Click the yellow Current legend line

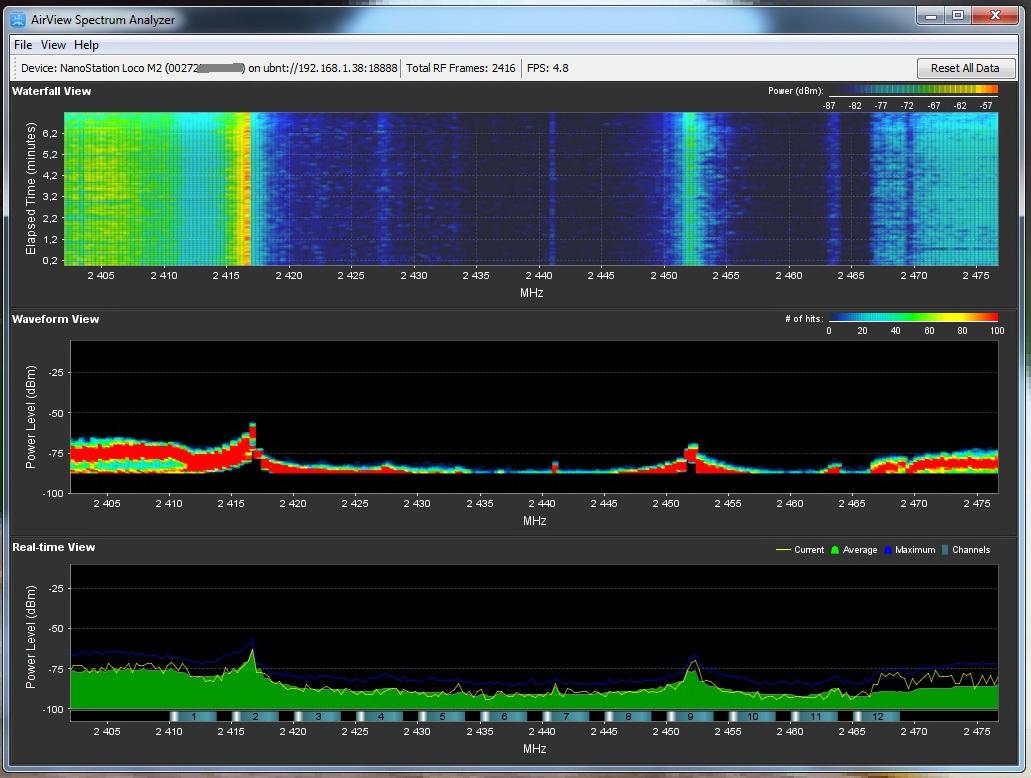(x=784, y=550)
